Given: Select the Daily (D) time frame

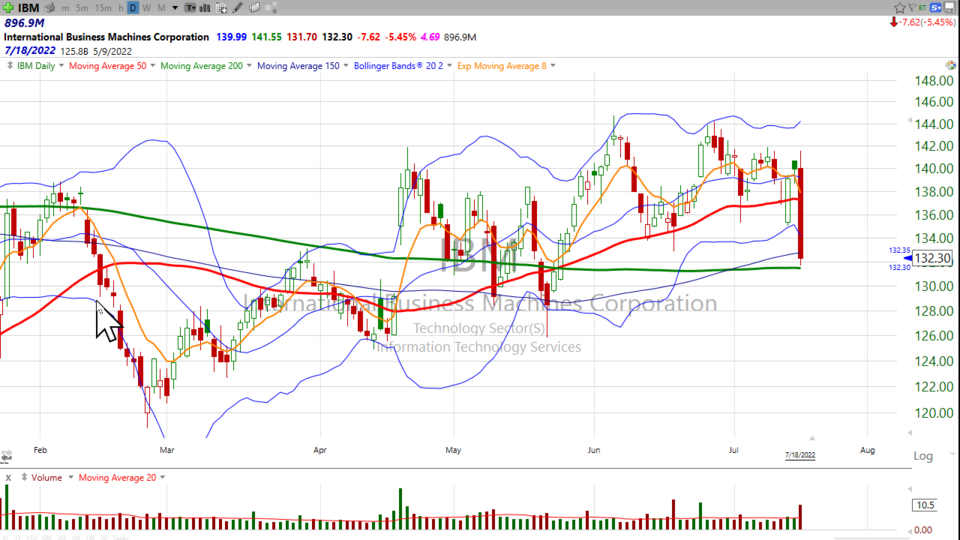Looking at the screenshot, I should pos(133,8).
